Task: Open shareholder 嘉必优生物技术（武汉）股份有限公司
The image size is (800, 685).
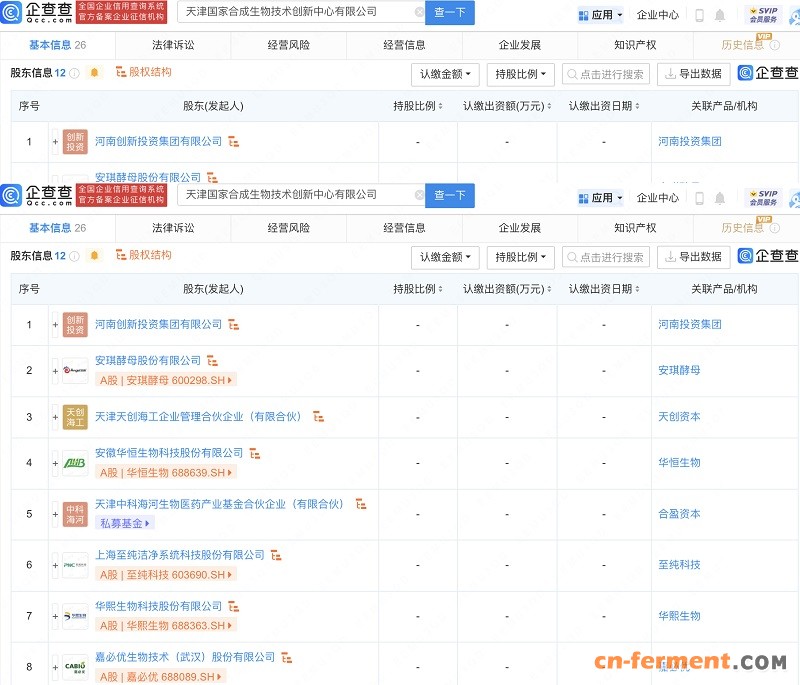Action: [x=185, y=657]
